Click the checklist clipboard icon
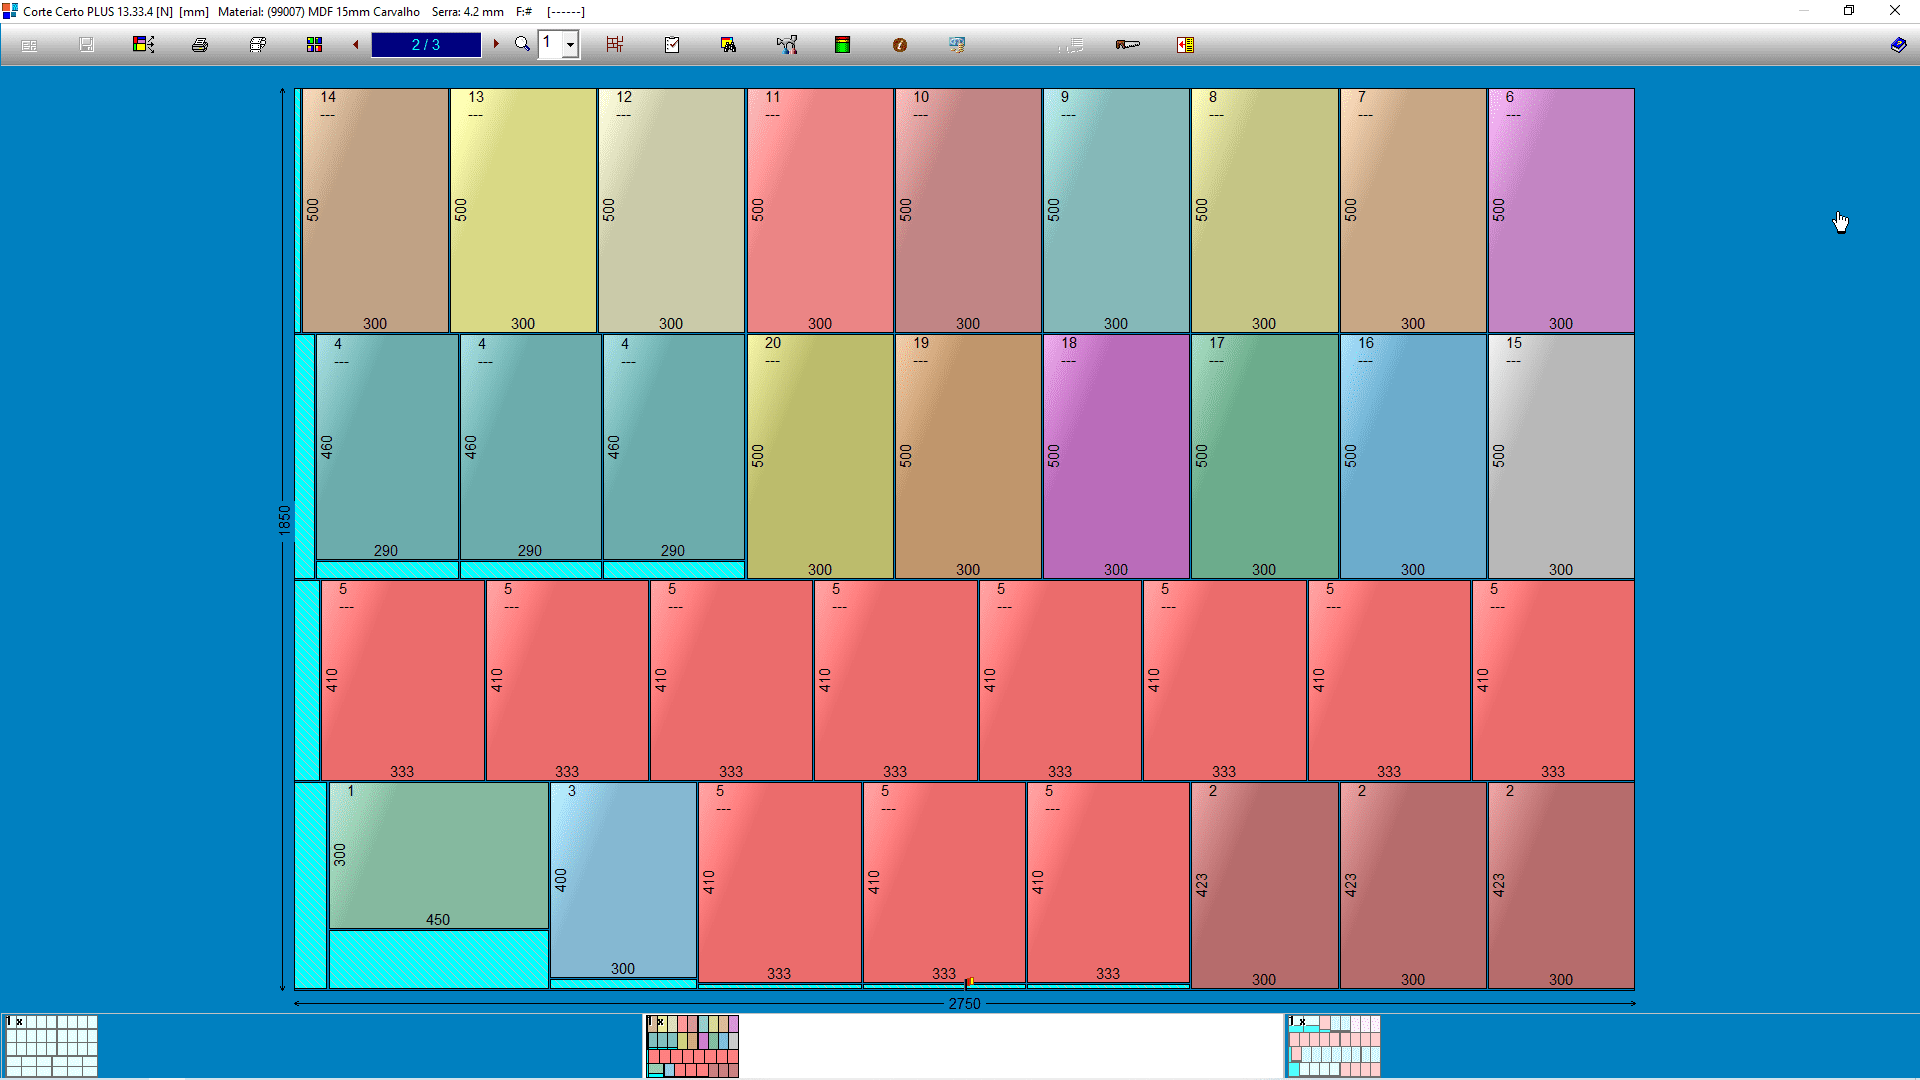Screen dimensions: 1920x1080 (672, 45)
